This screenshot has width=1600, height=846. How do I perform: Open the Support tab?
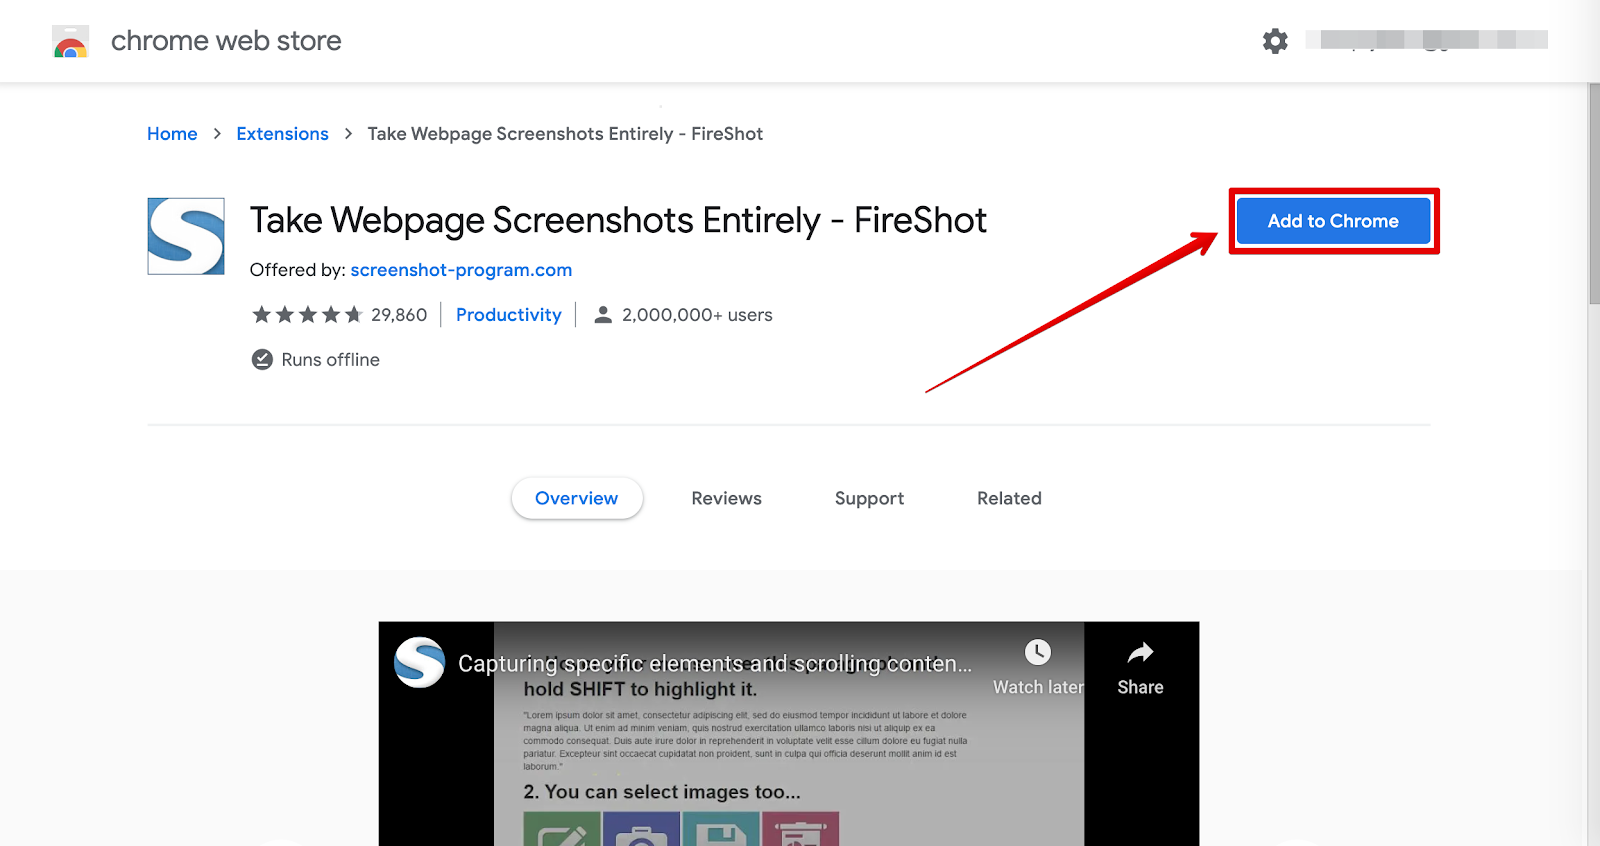coord(869,498)
